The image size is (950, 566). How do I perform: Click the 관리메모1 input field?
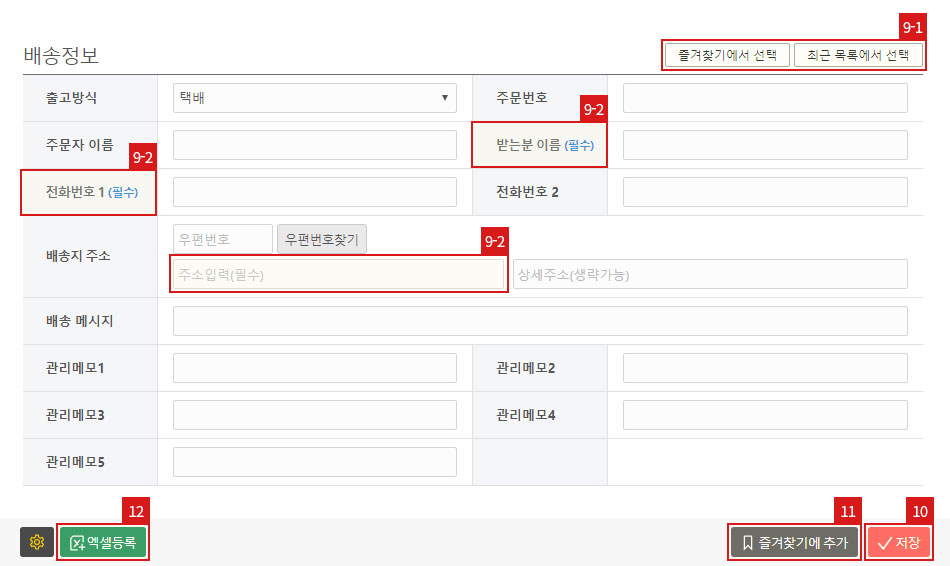pyautogui.click(x=314, y=368)
